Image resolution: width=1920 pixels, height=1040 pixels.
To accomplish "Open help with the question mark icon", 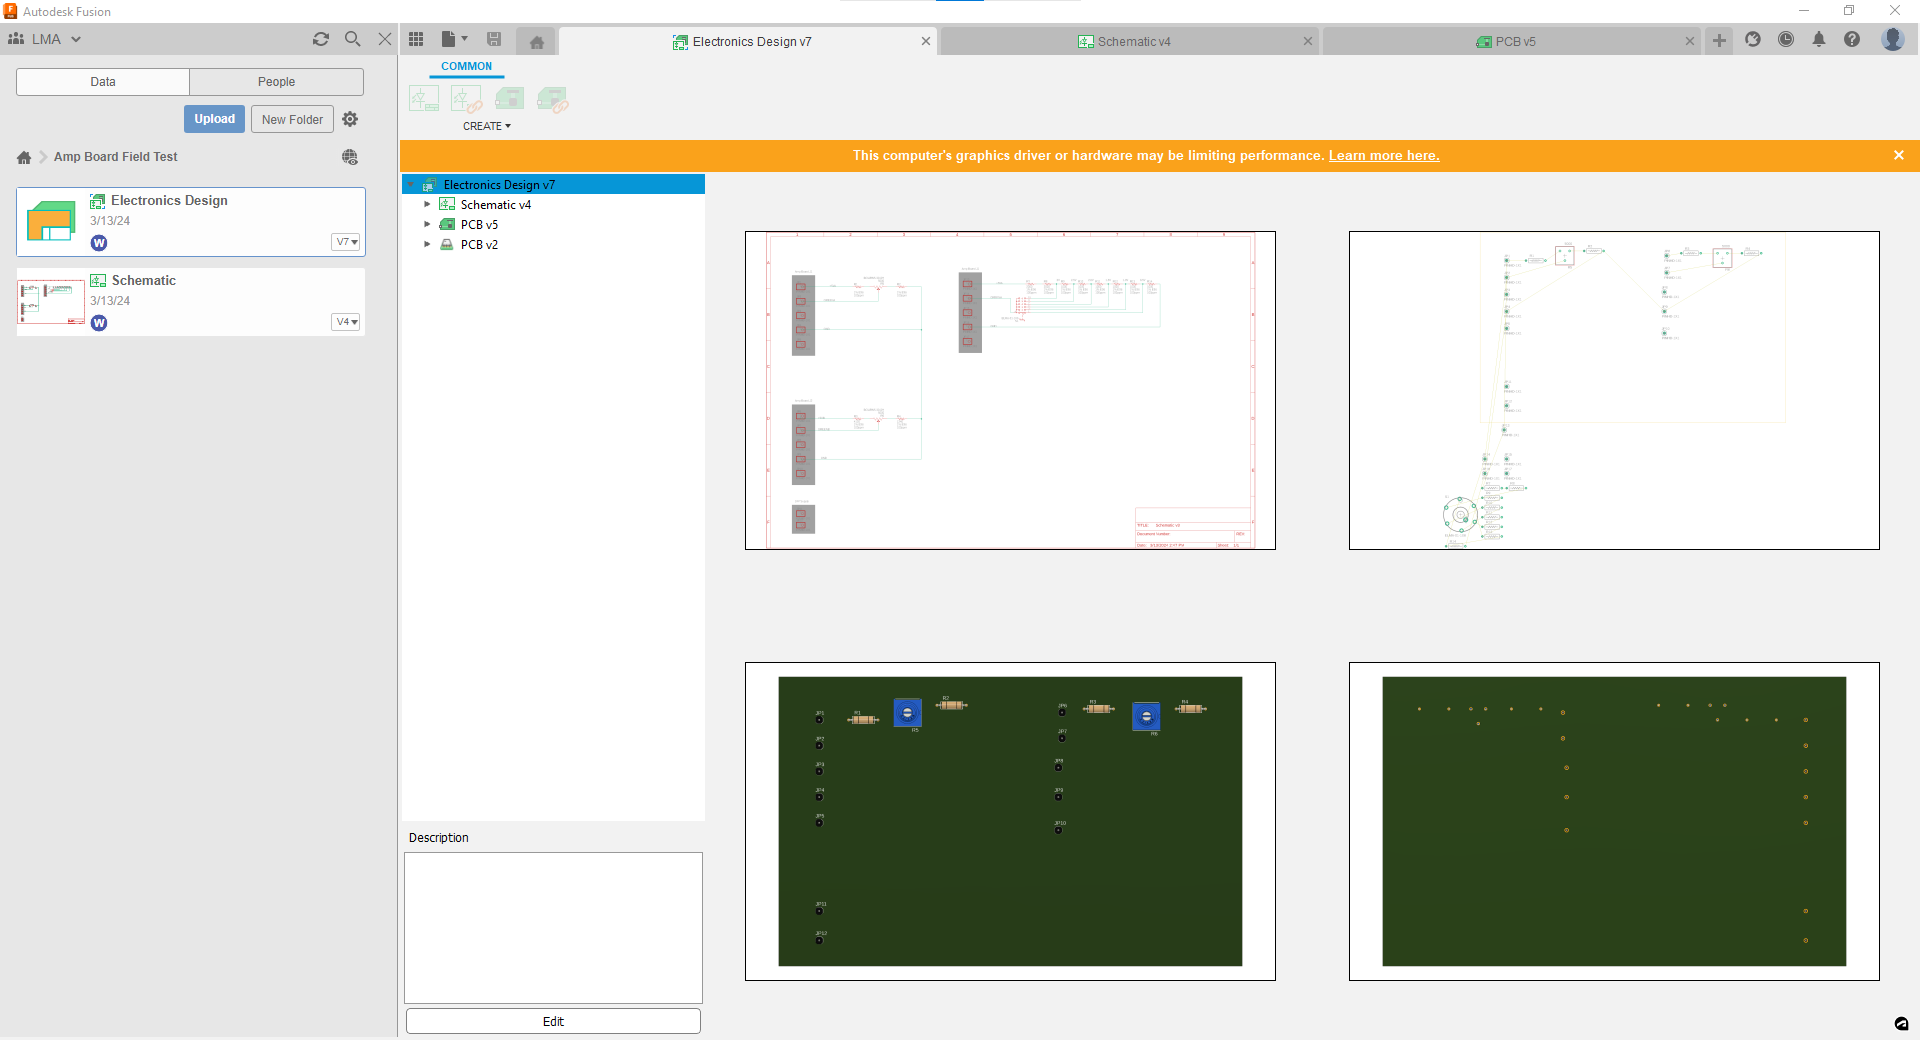I will [x=1854, y=40].
